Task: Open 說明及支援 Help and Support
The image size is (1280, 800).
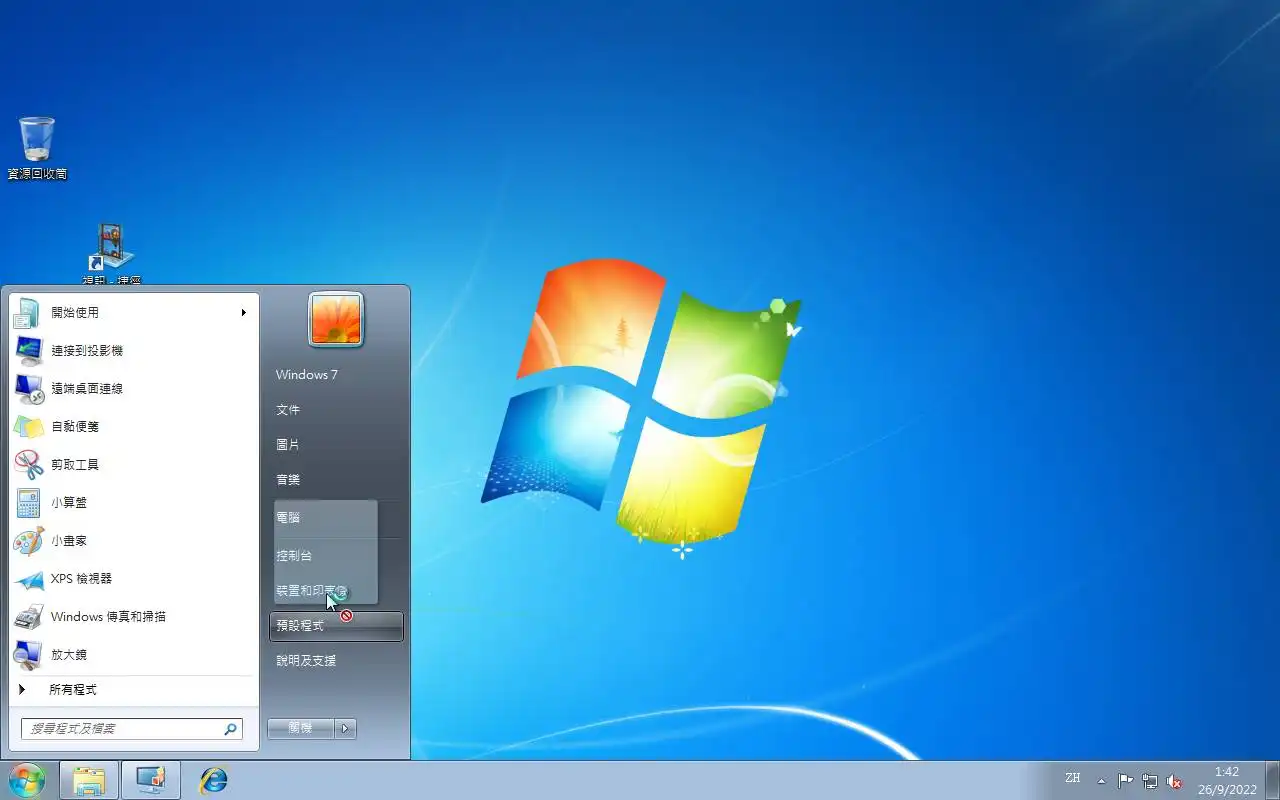Action: pyautogui.click(x=338, y=661)
